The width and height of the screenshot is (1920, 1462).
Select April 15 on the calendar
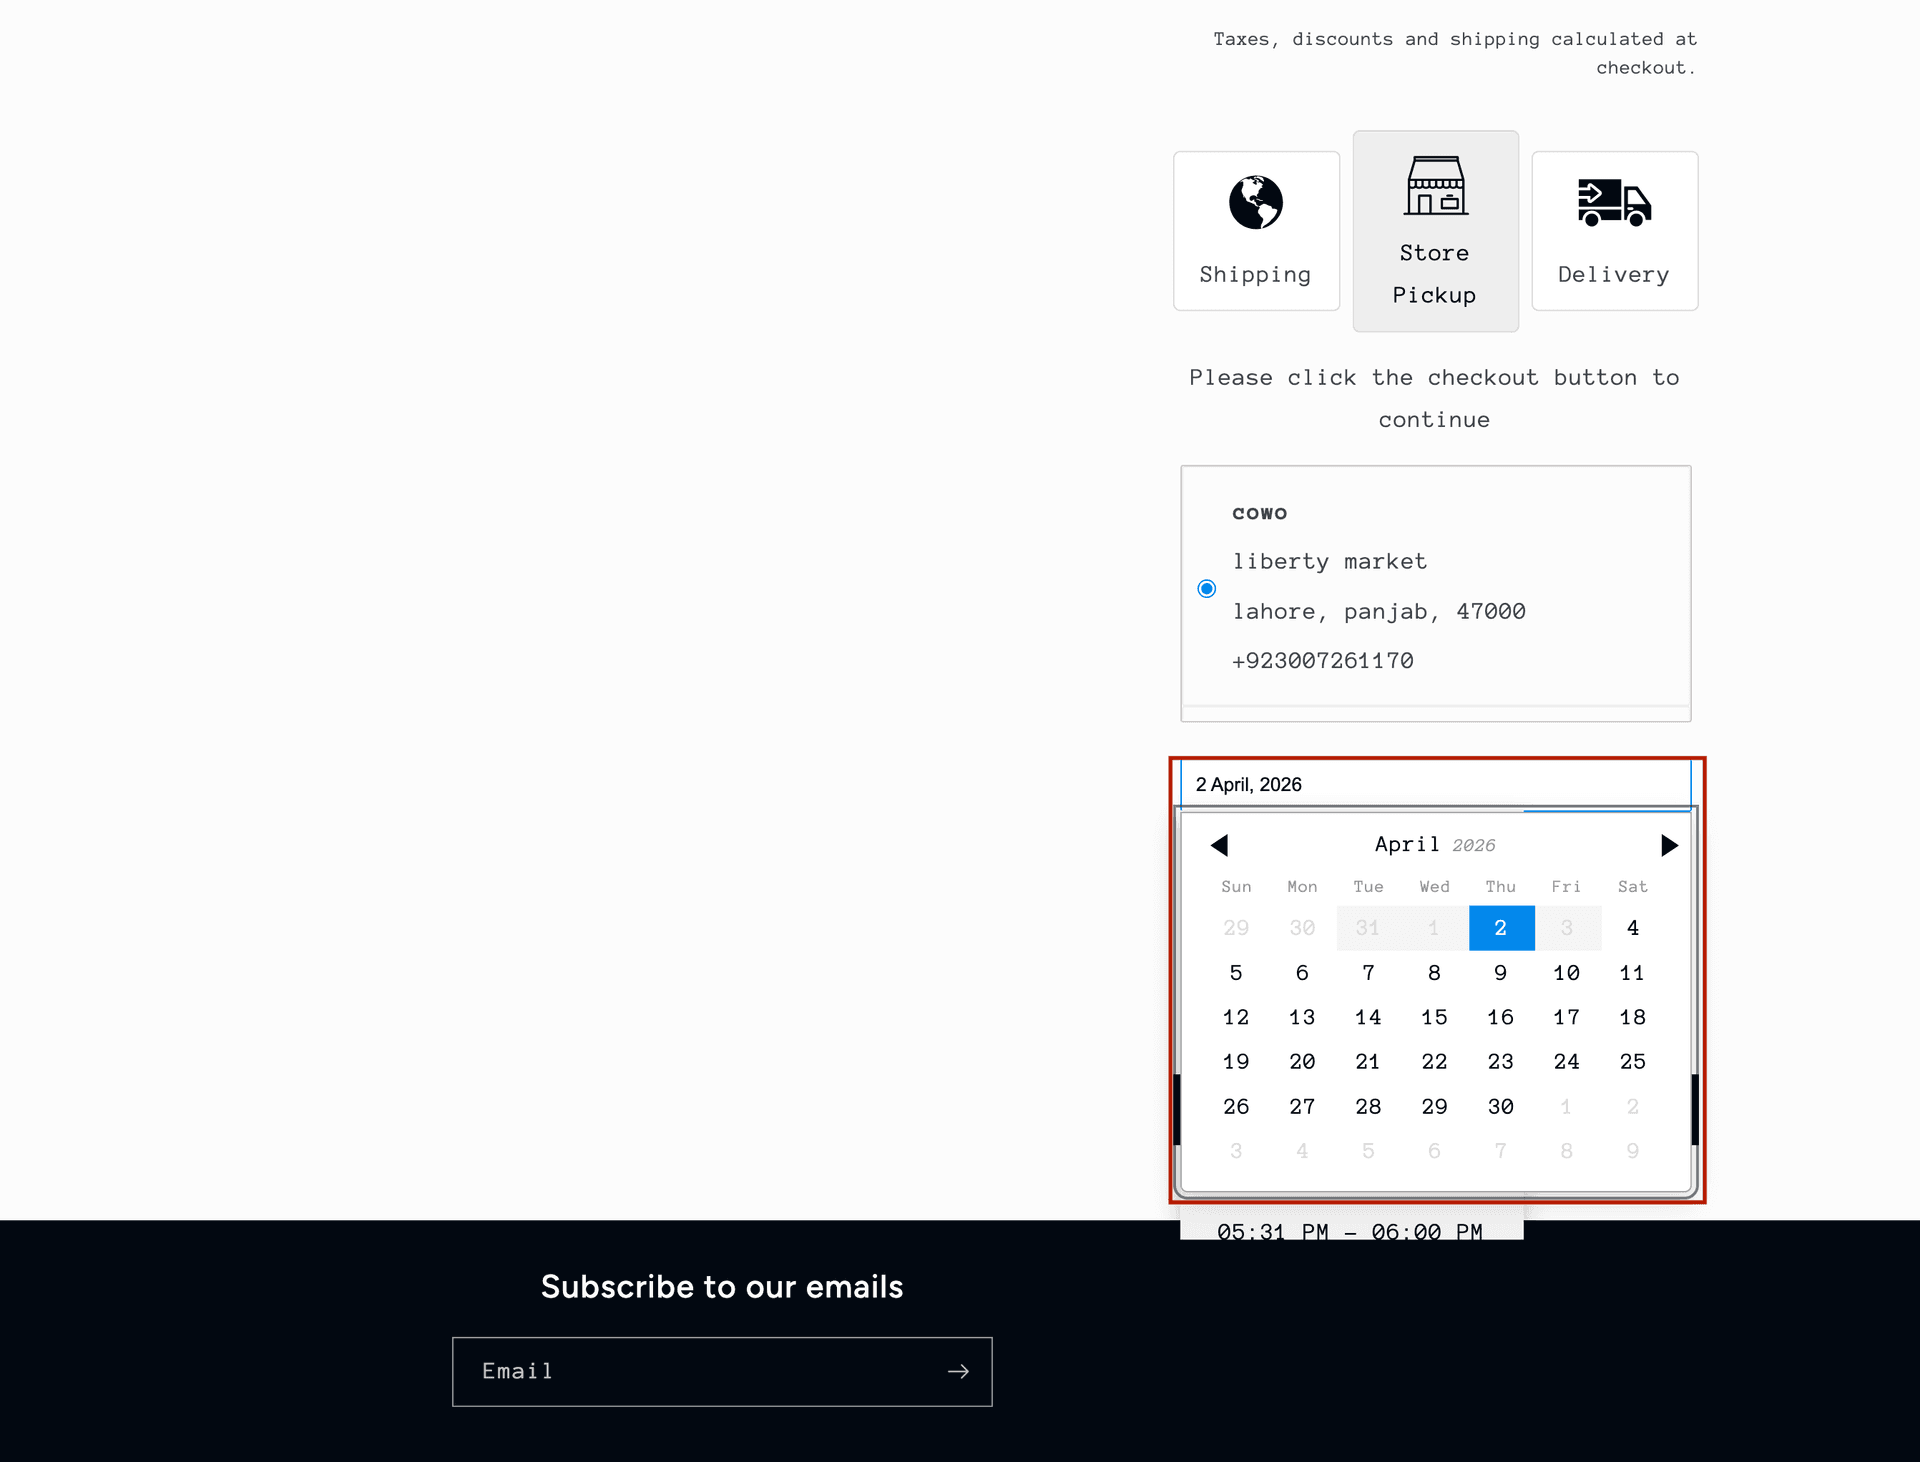coord(1434,1017)
